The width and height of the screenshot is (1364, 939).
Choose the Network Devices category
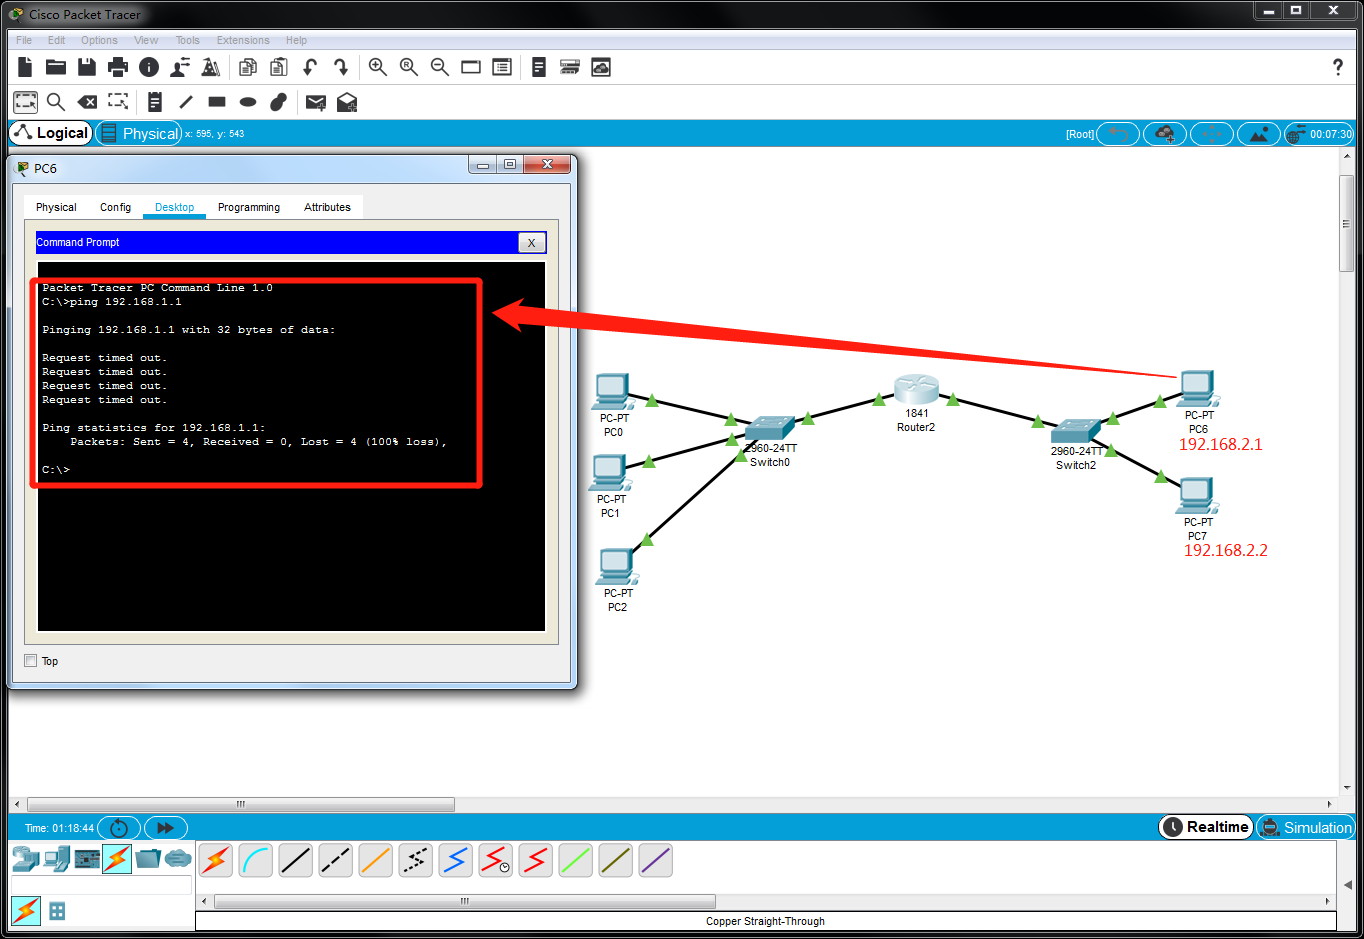26,858
